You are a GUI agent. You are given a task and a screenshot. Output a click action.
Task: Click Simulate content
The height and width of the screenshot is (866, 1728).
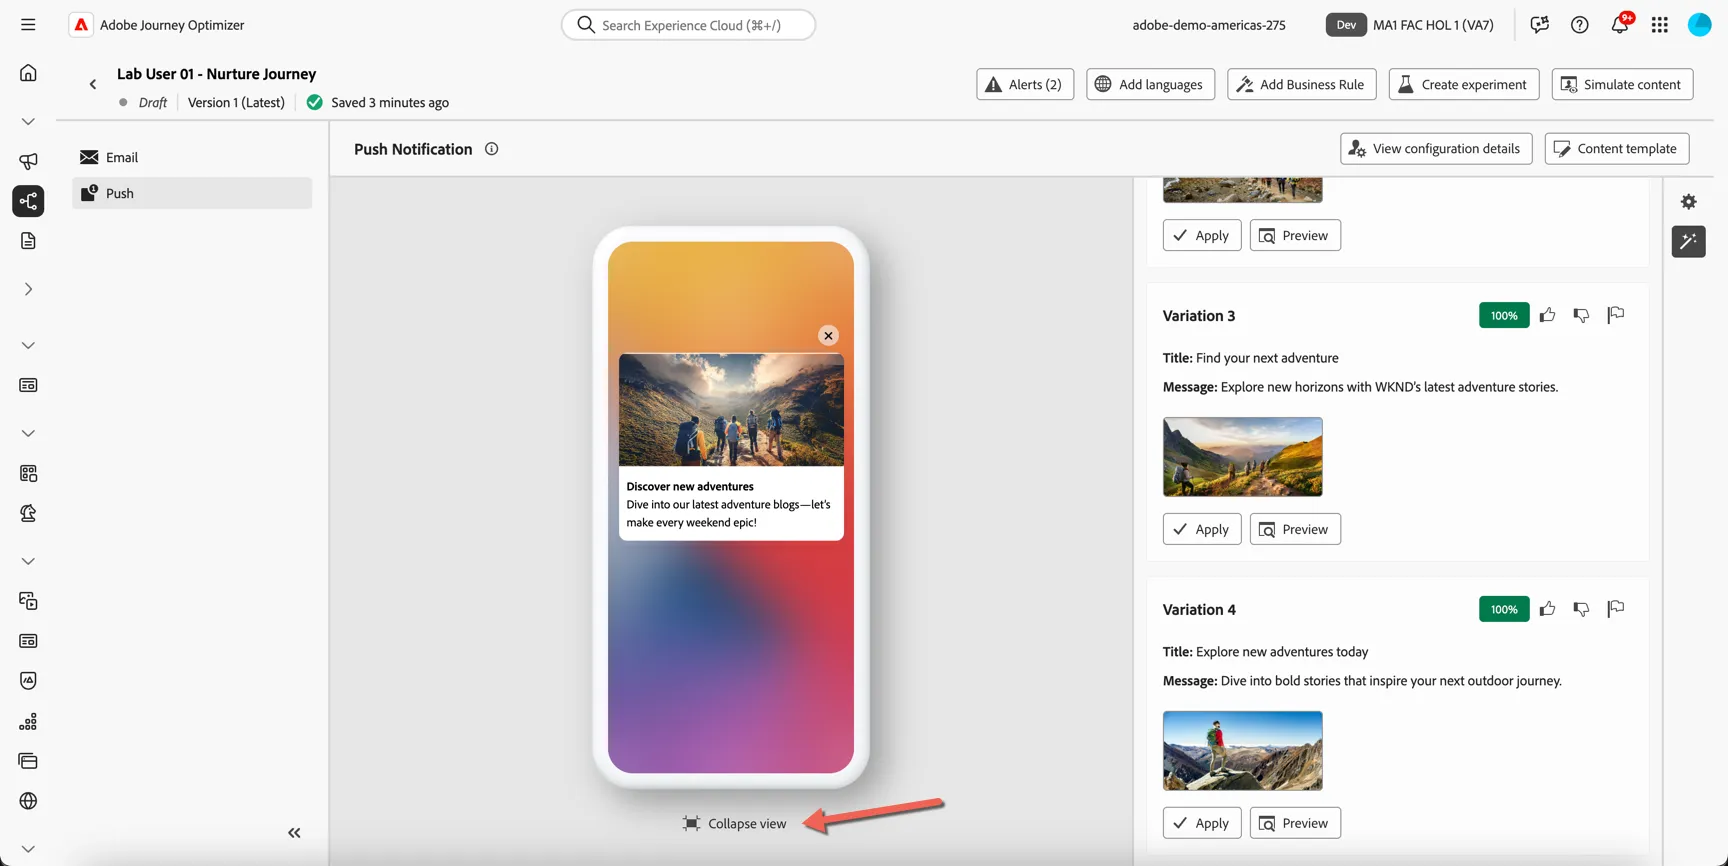point(1622,84)
